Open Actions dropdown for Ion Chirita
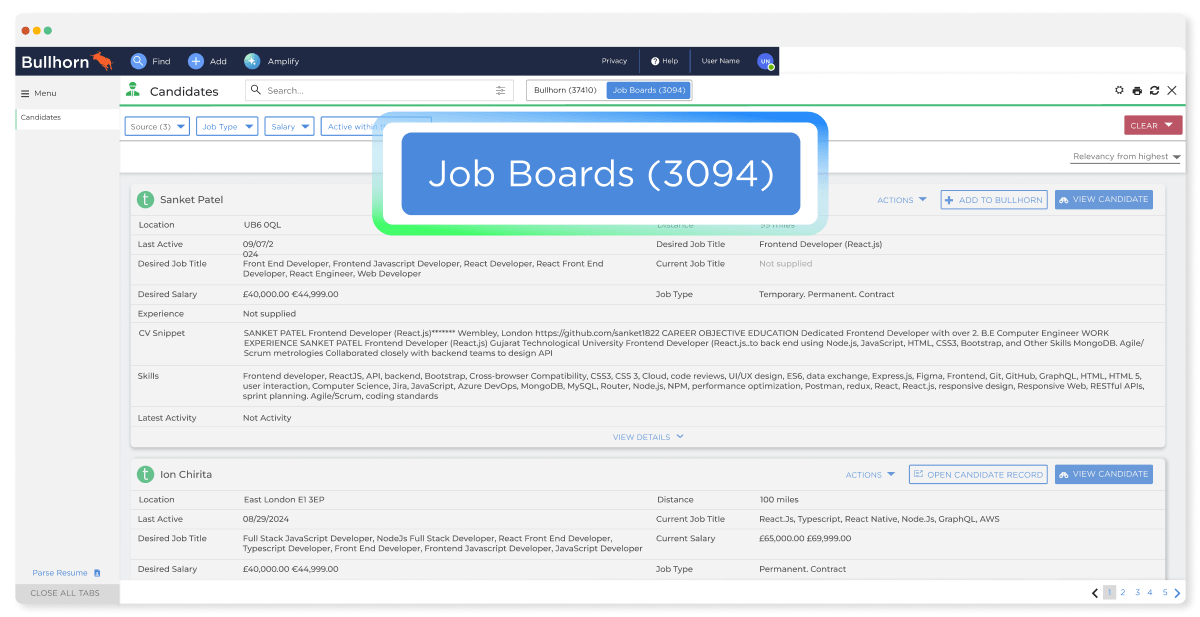Viewport: 1200px width, 617px height. [870, 475]
